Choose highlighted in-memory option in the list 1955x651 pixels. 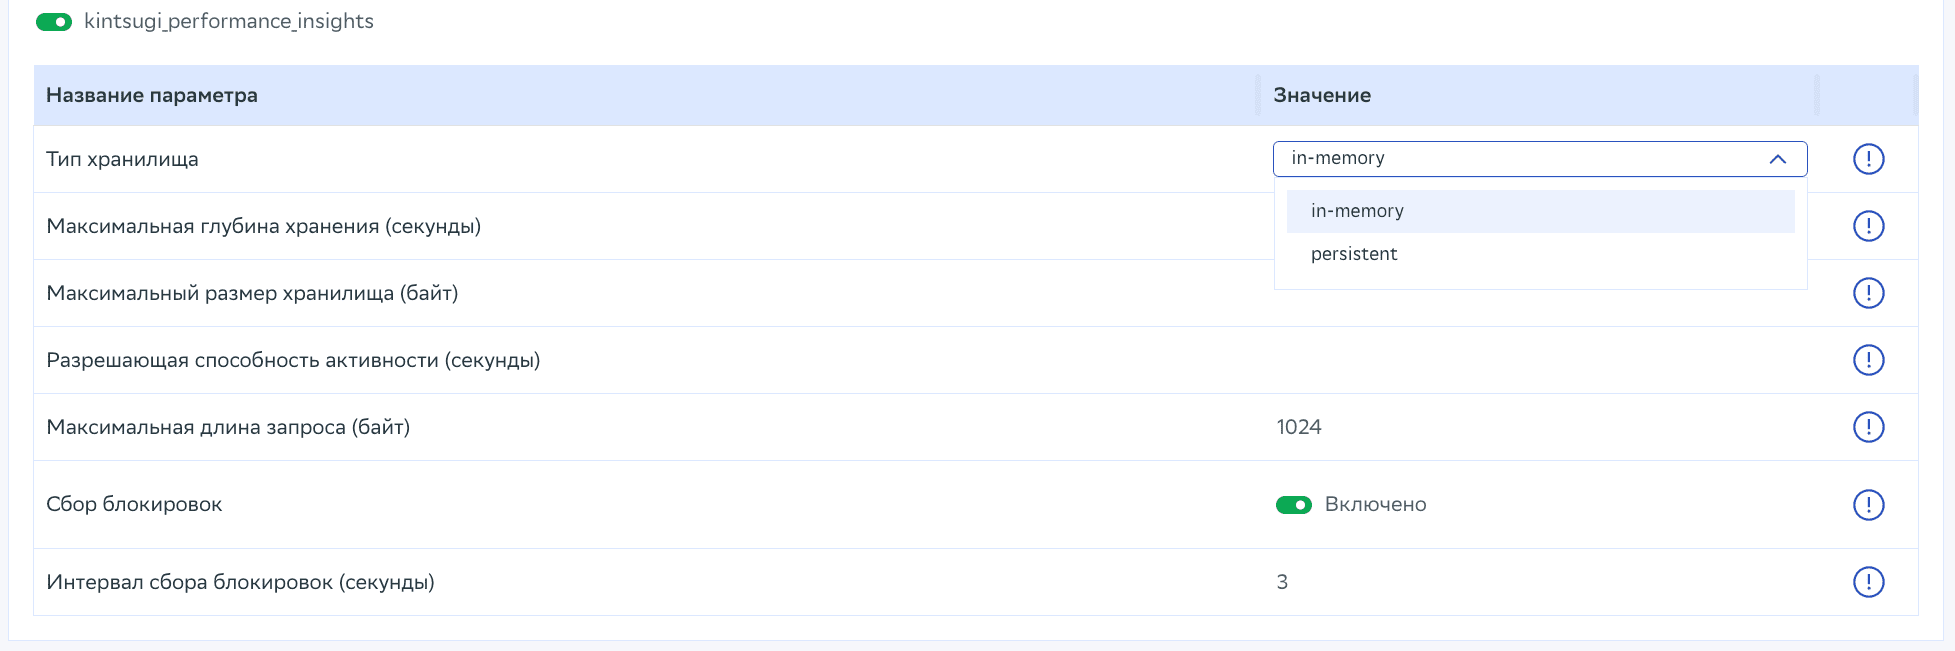click(1357, 211)
